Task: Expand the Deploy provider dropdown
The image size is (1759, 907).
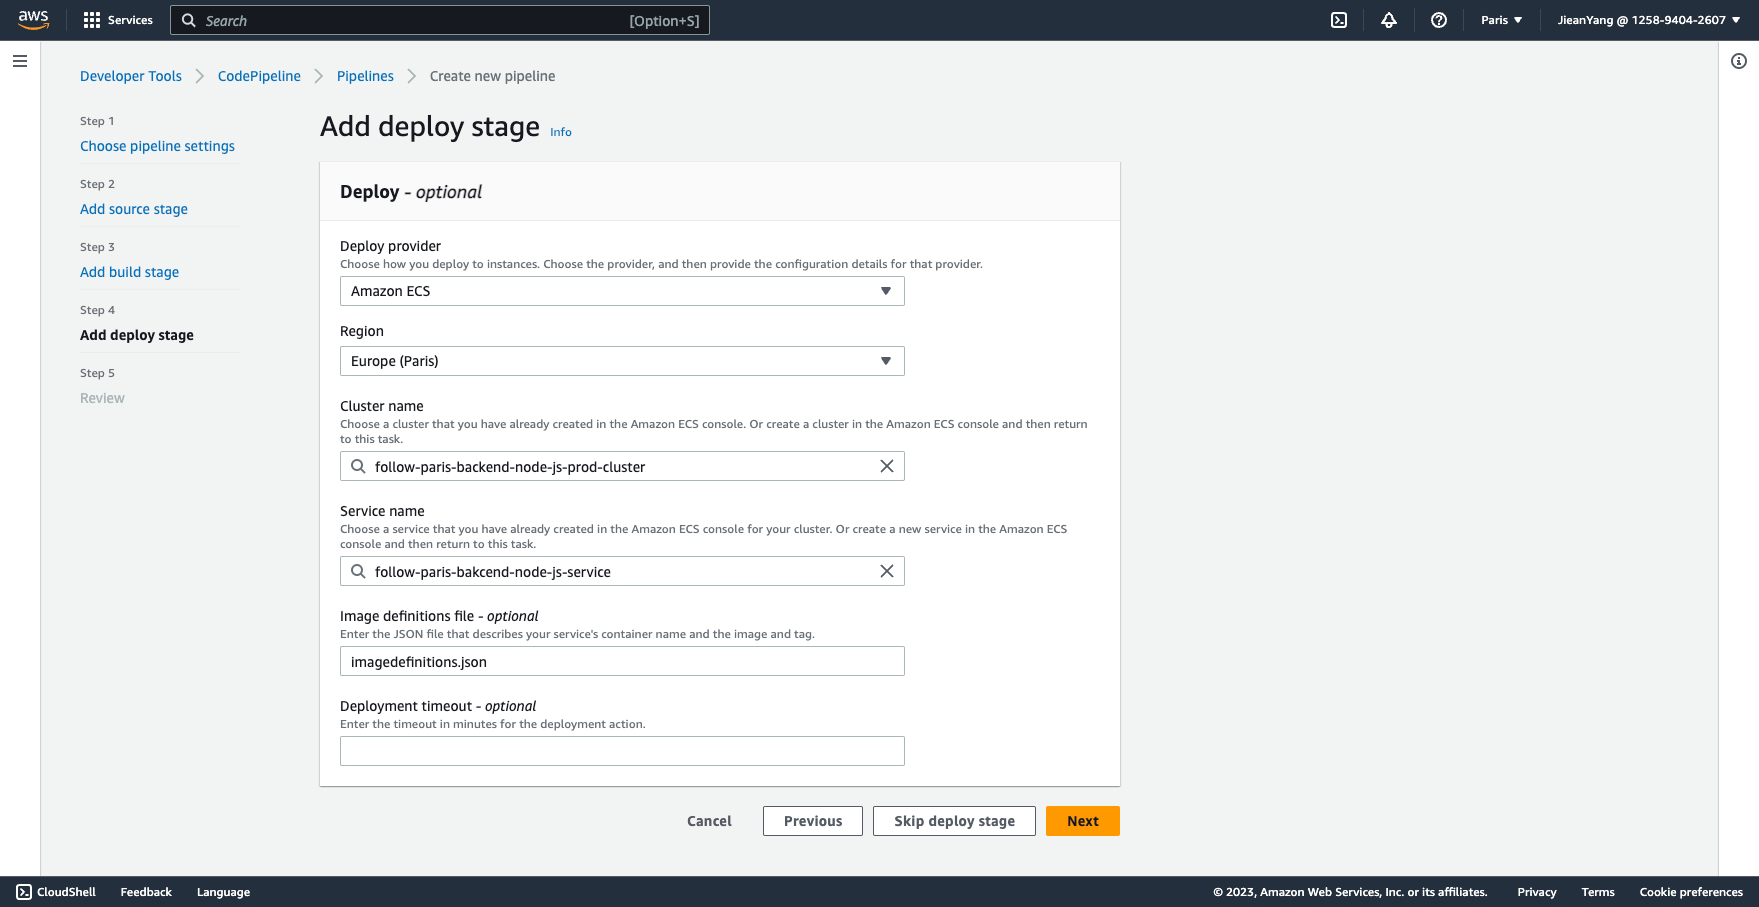Action: point(622,291)
